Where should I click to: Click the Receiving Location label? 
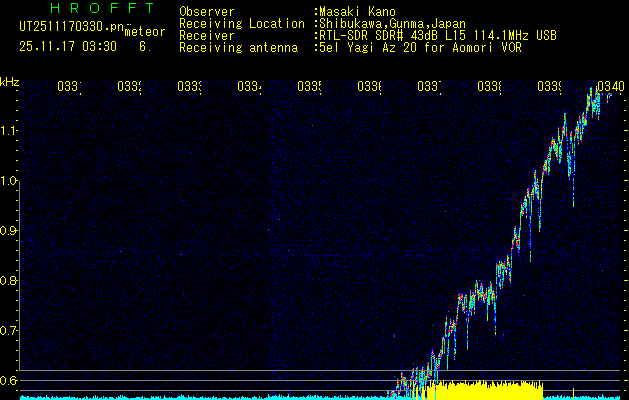click(x=241, y=23)
